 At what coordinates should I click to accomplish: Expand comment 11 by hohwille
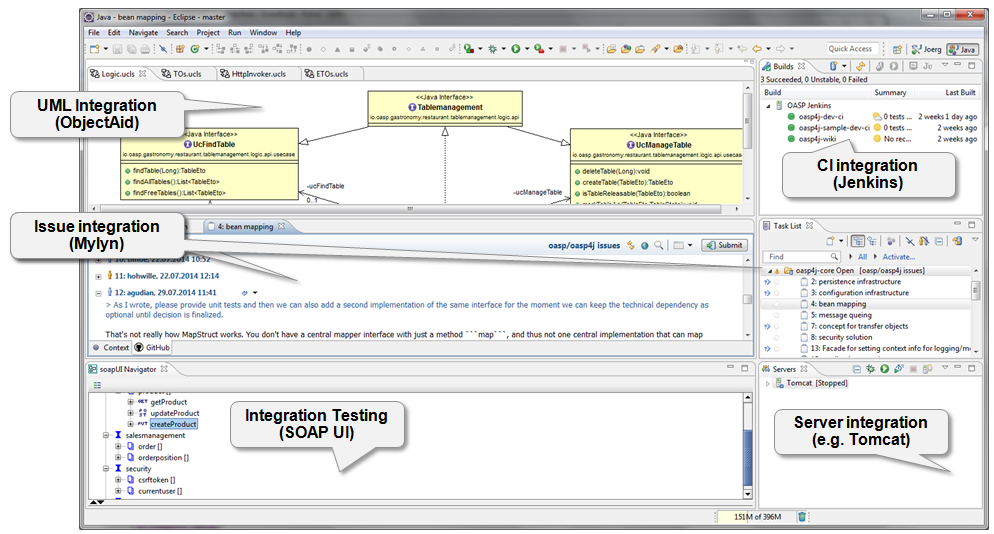98,277
